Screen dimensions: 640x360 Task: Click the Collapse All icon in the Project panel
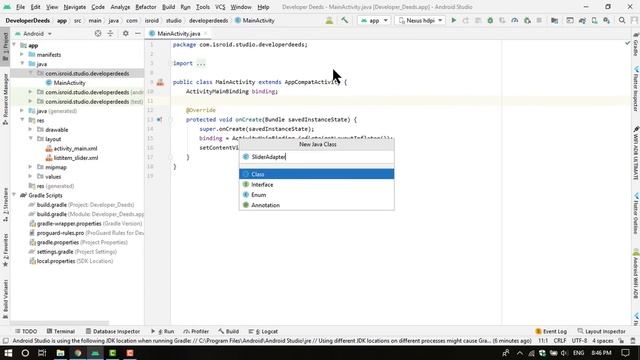[110, 33]
